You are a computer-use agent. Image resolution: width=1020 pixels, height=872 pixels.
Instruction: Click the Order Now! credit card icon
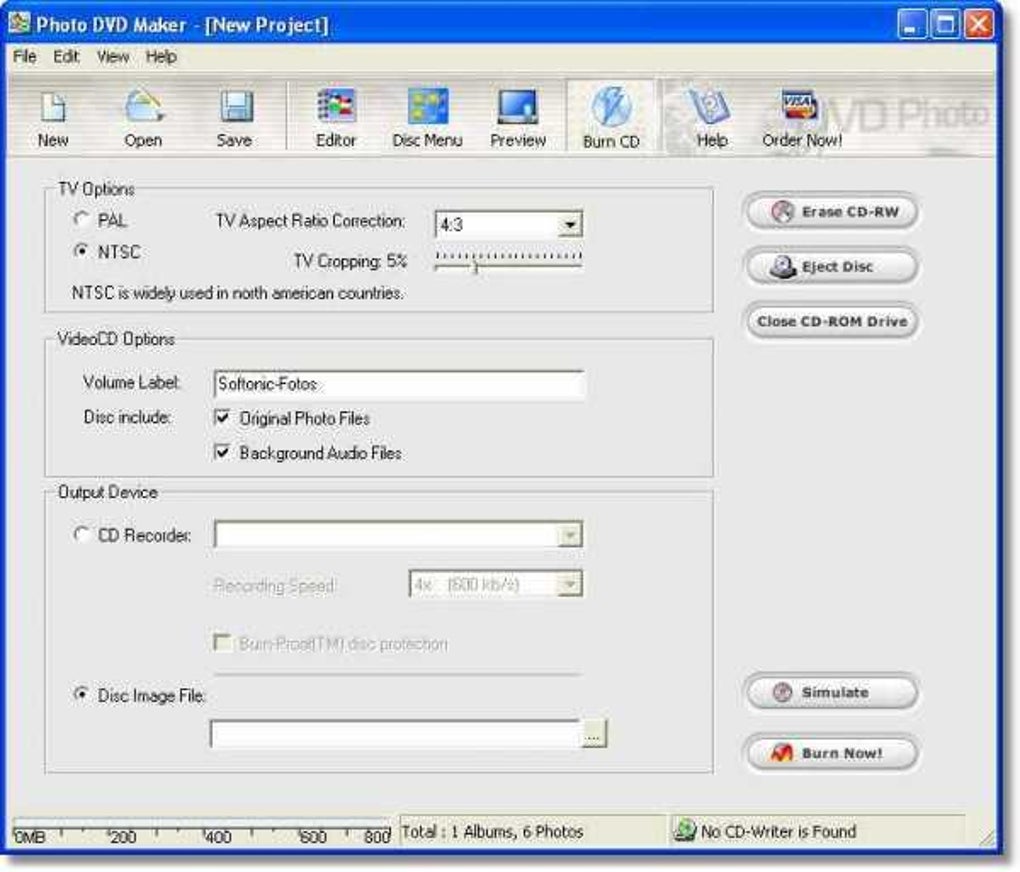pyautogui.click(x=799, y=106)
